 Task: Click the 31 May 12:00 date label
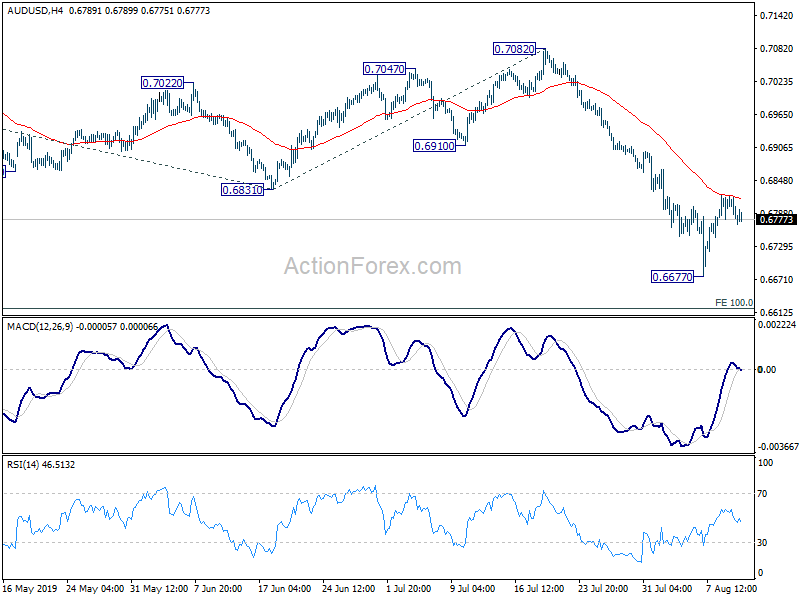click(159, 588)
